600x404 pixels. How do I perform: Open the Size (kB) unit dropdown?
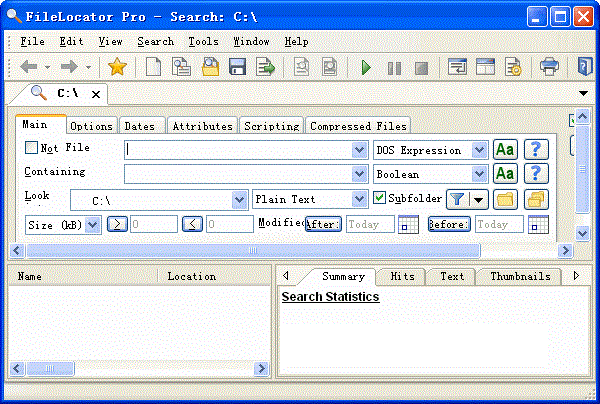(x=93, y=225)
